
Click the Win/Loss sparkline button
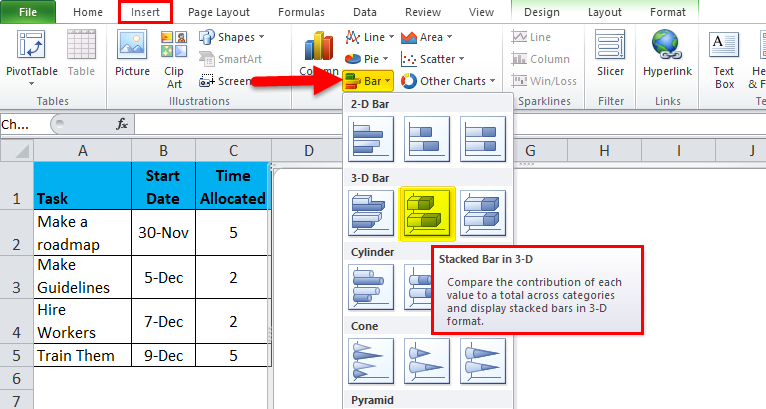[x=544, y=81]
